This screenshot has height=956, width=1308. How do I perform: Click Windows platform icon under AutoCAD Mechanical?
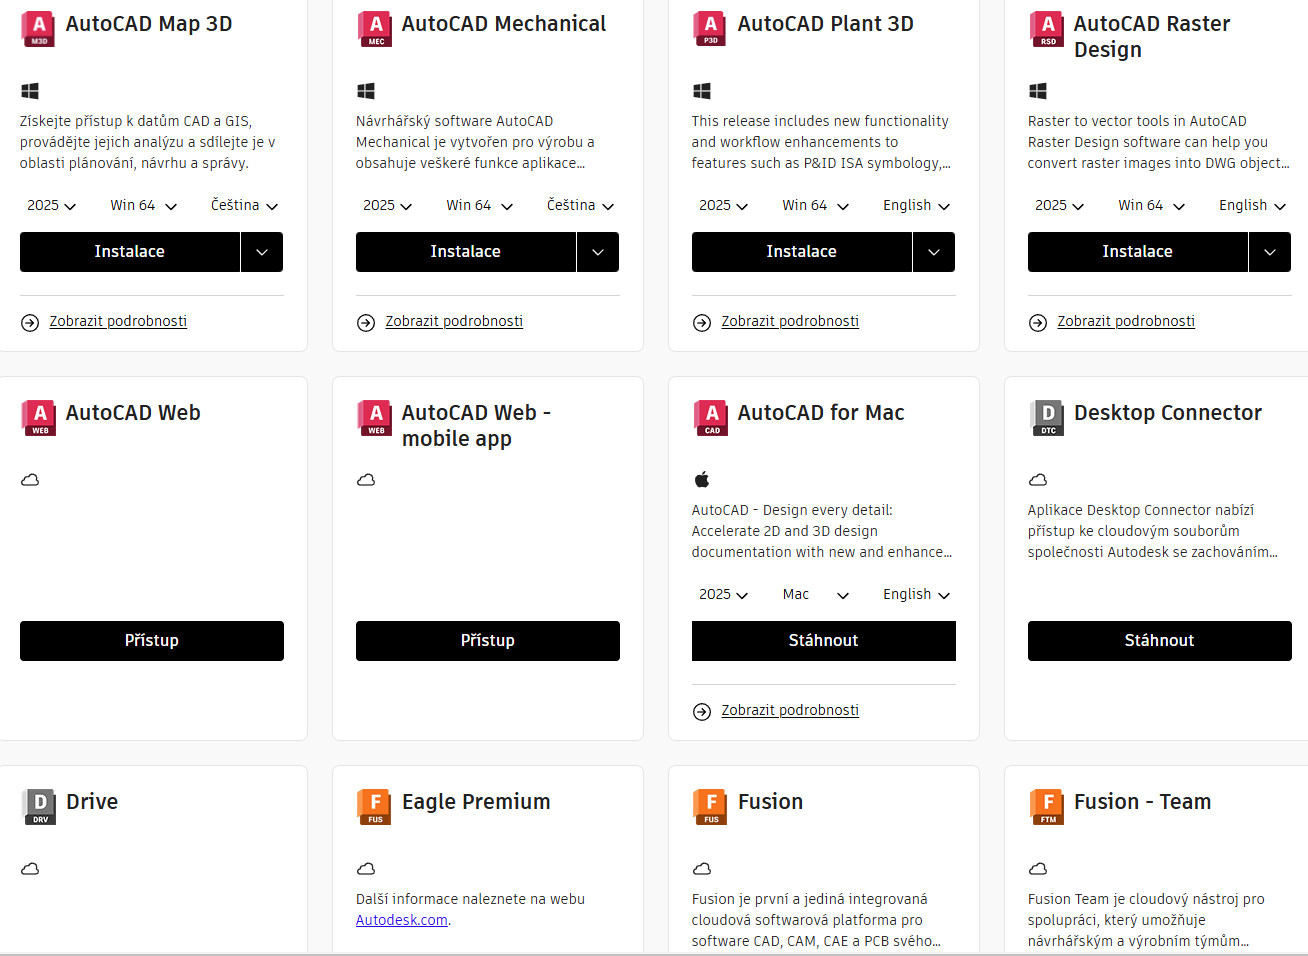pos(366,91)
